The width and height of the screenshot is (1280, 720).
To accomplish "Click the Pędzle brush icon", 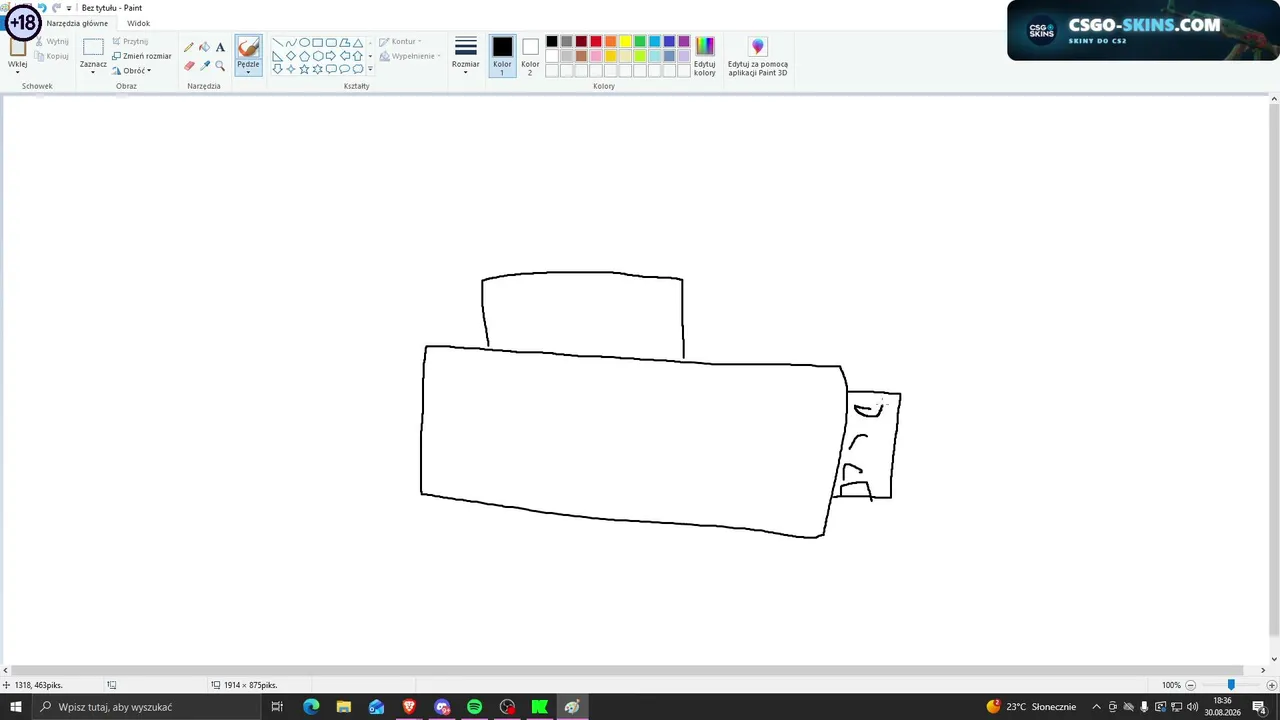I will coord(248,47).
